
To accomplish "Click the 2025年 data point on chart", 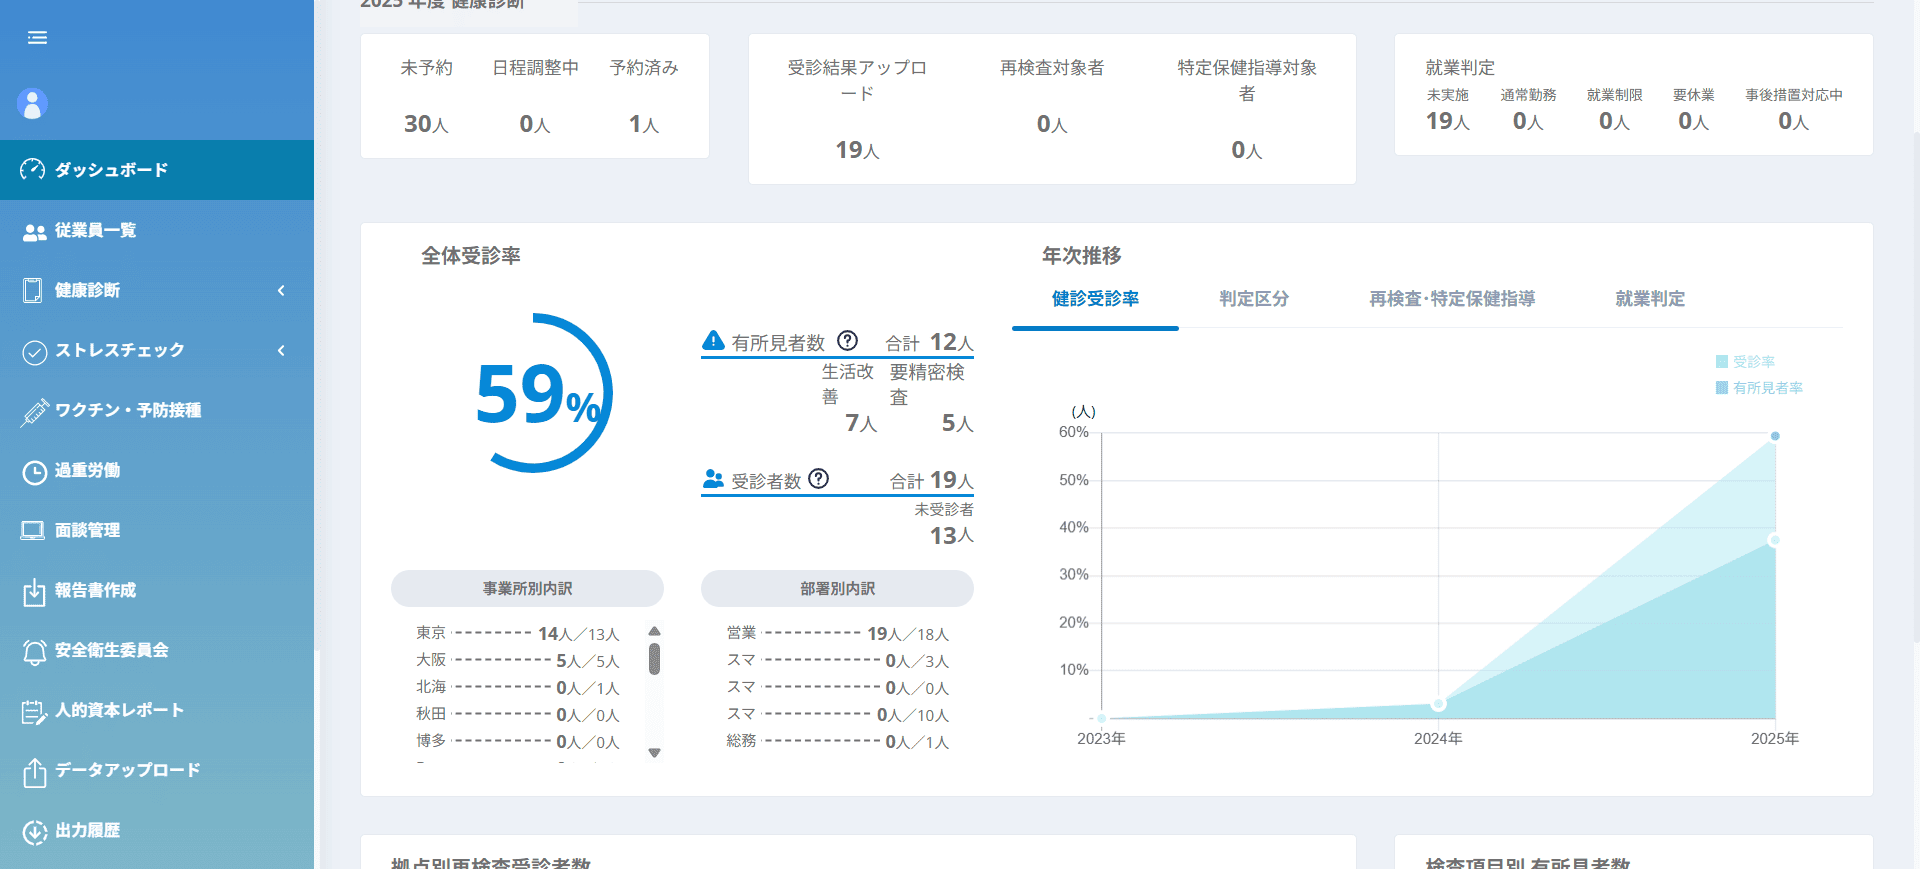I will click(x=1775, y=436).
